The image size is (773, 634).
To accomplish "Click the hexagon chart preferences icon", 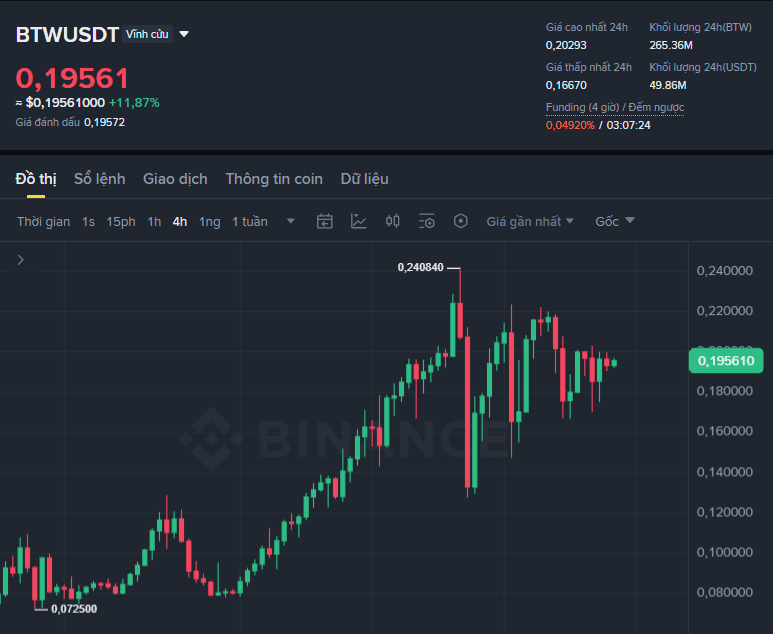I will click(460, 221).
